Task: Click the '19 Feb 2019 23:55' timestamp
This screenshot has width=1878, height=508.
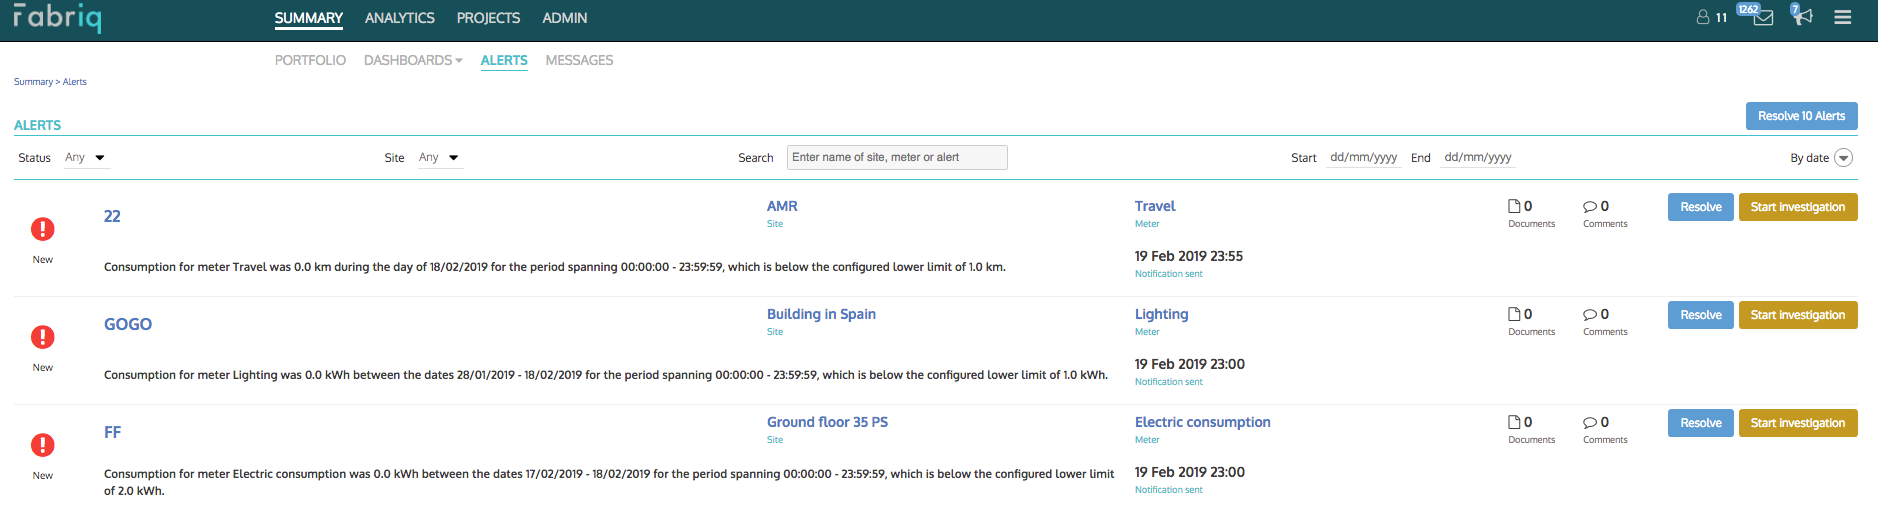Action: pos(1188,256)
